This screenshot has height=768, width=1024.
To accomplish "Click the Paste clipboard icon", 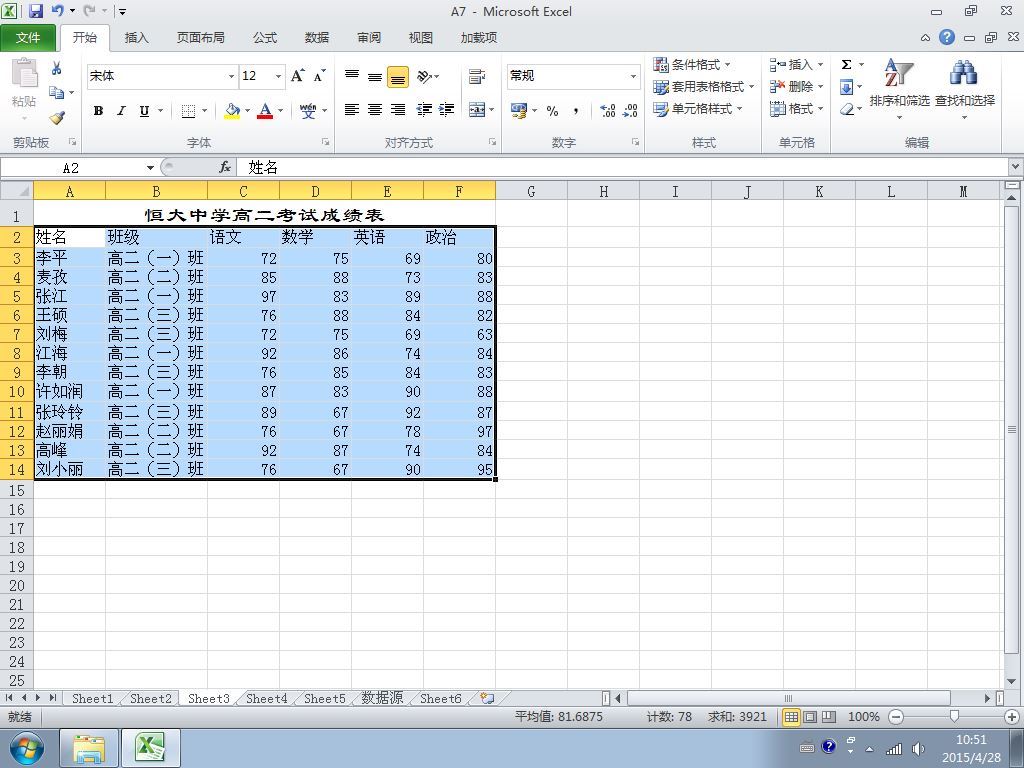I will (24, 72).
